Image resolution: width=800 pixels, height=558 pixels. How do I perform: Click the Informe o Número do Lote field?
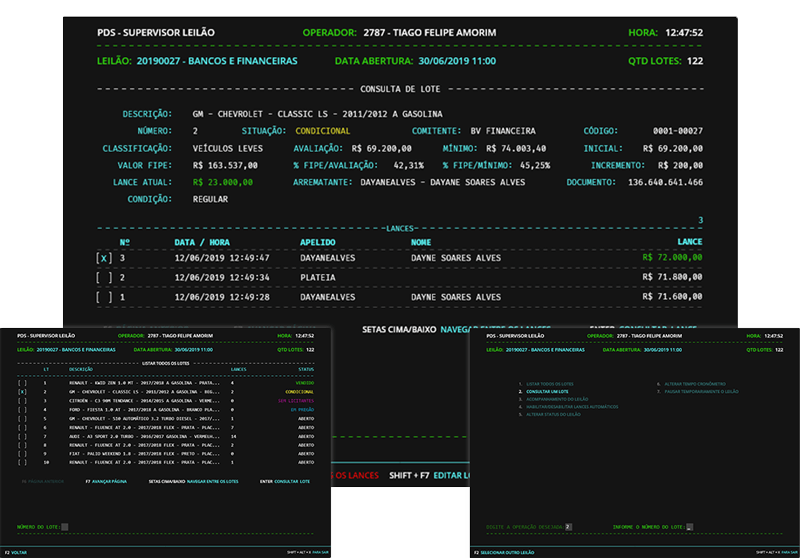(690, 527)
